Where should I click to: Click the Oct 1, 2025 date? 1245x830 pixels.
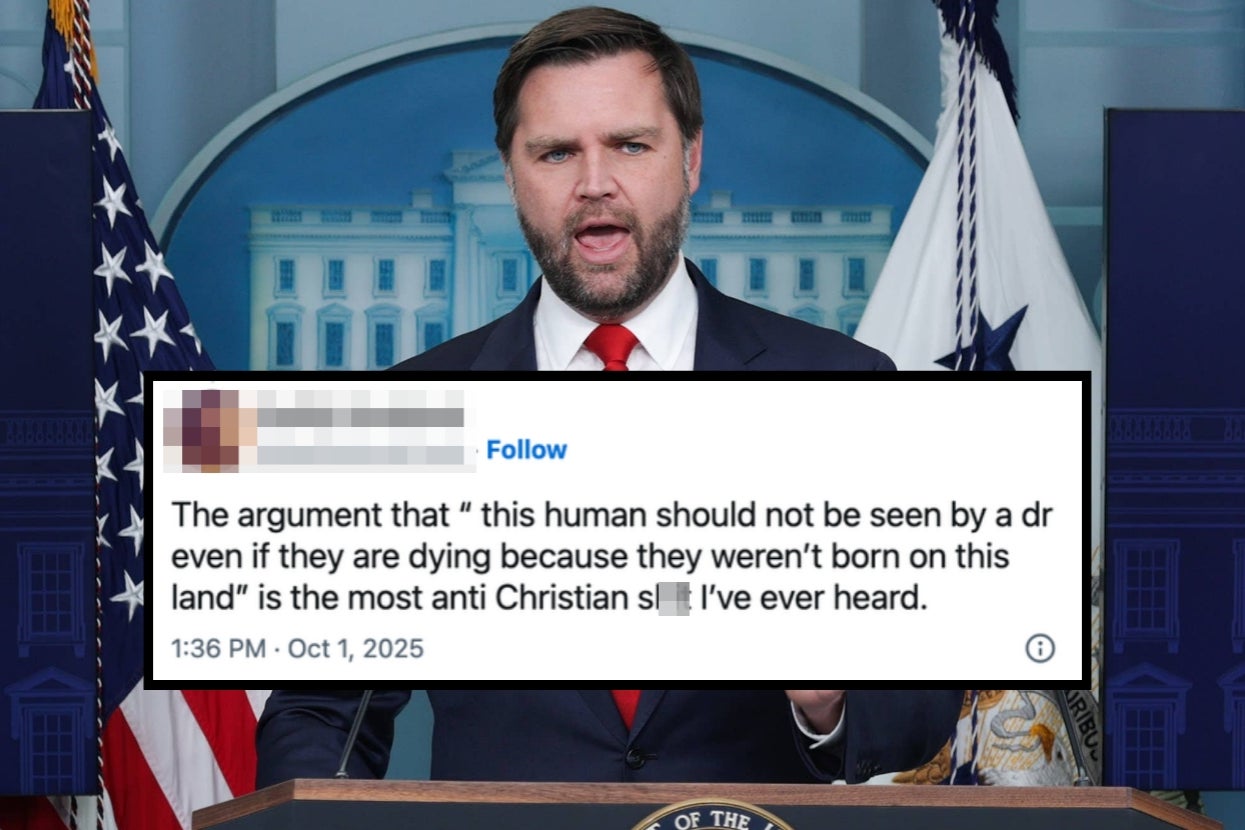coord(356,649)
